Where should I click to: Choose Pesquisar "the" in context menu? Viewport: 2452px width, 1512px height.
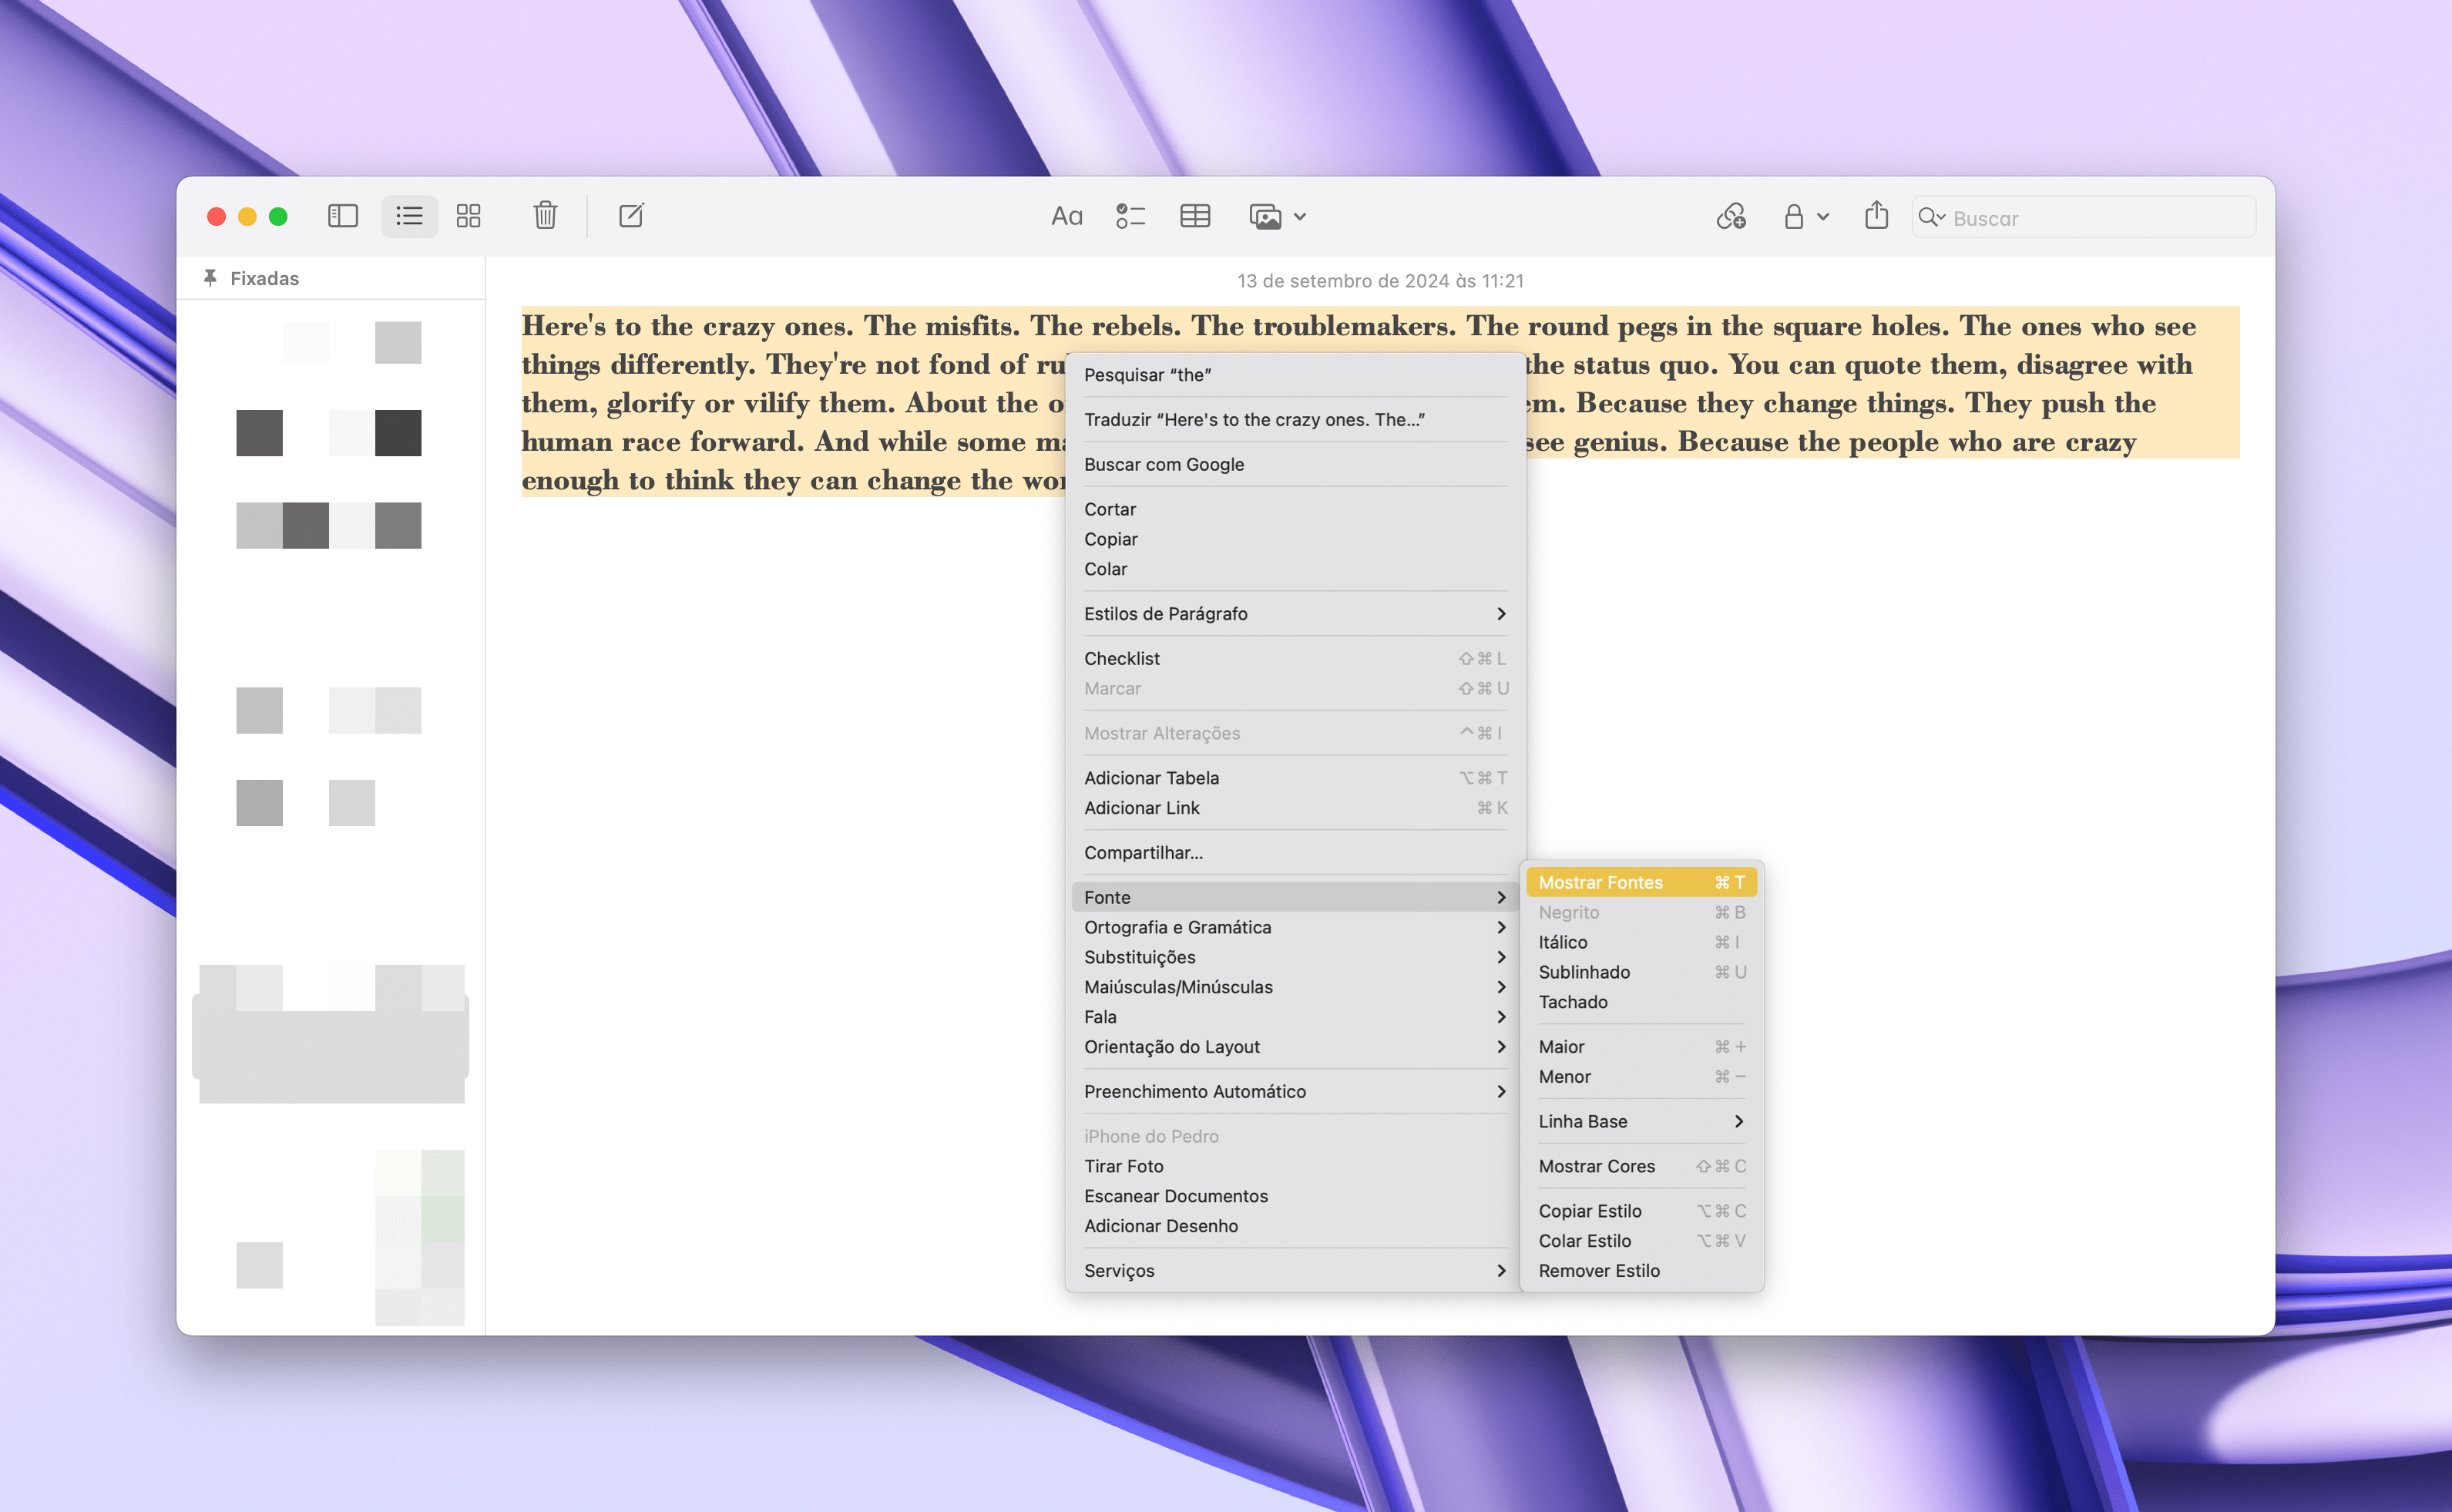[1295, 375]
